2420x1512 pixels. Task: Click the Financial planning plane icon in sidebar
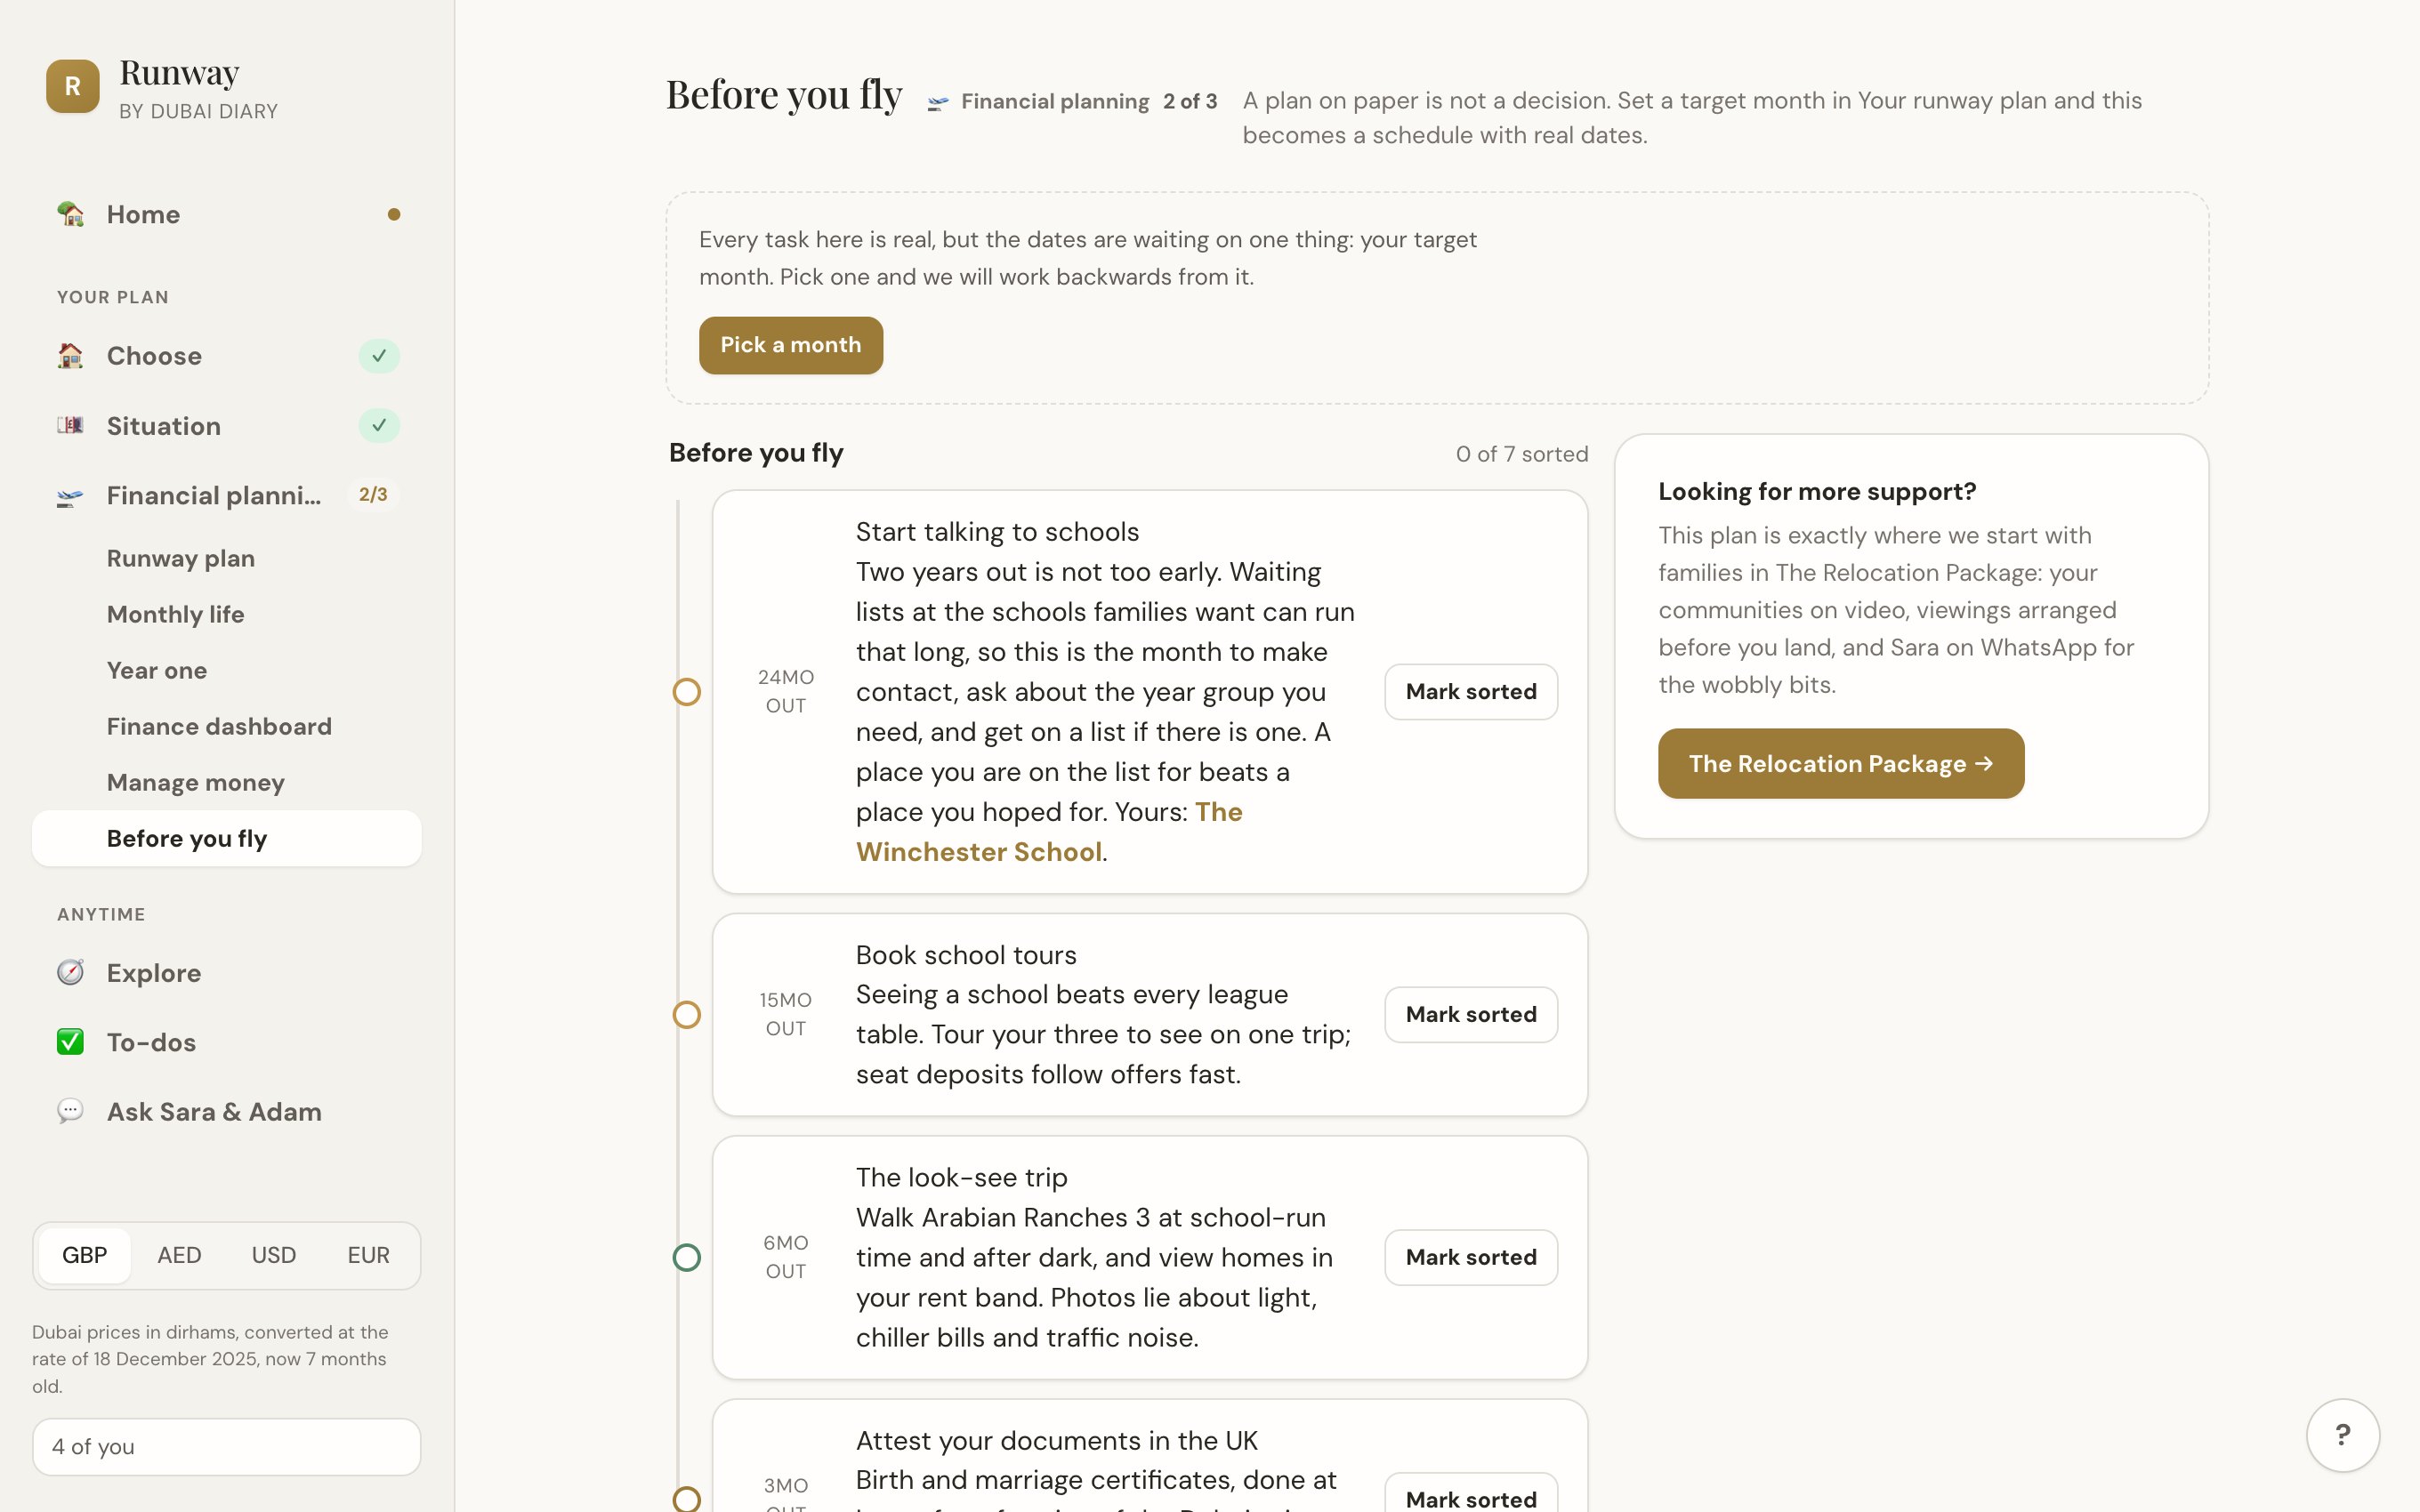point(70,496)
